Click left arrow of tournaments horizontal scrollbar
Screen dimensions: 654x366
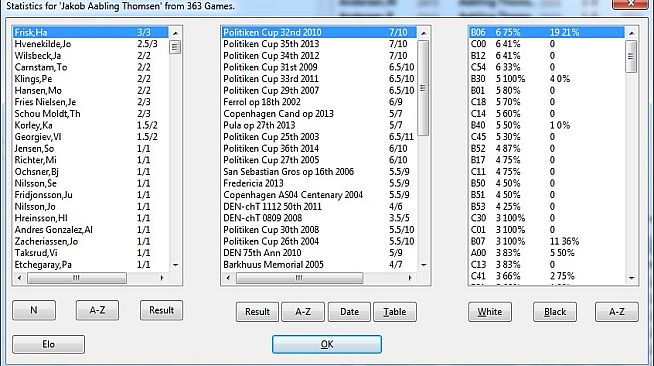click(228, 278)
